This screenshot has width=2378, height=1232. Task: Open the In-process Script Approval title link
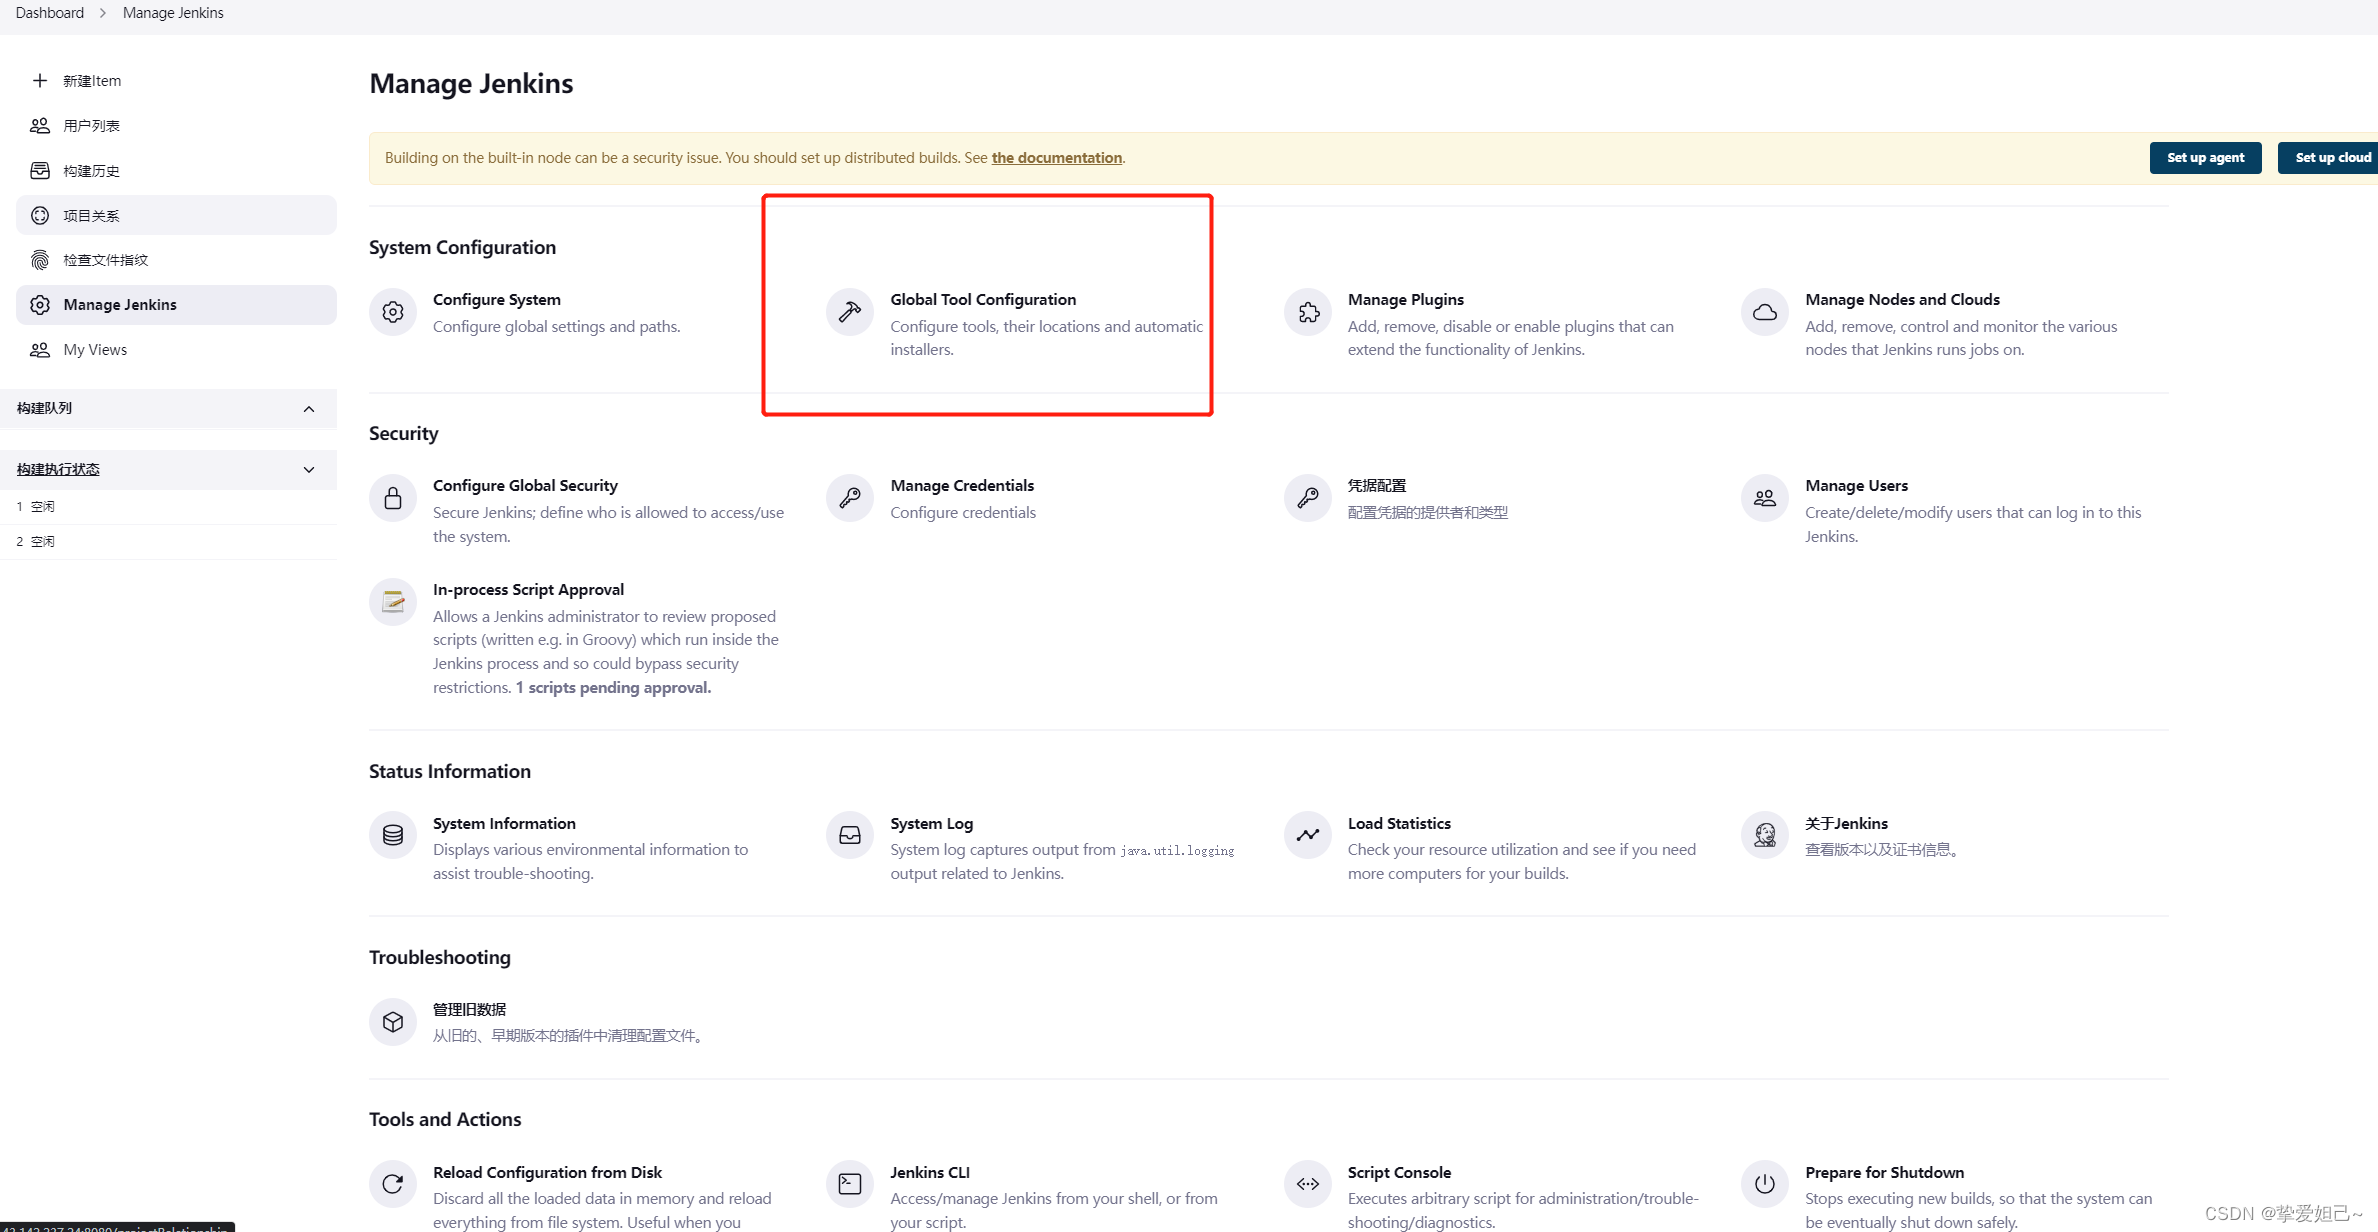tap(528, 589)
